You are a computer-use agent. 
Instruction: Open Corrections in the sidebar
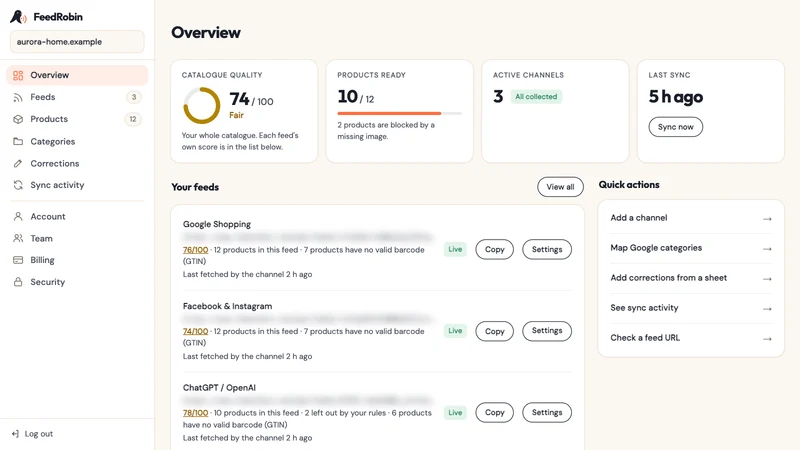pos(77,163)
